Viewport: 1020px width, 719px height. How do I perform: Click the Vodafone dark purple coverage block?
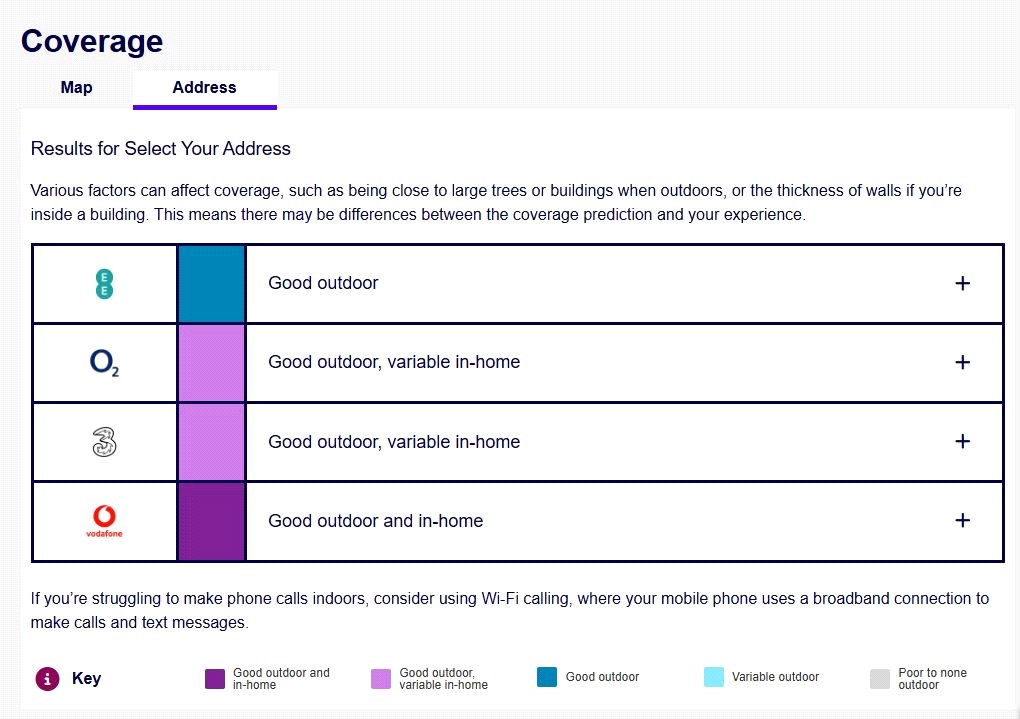pyautogui.click(x=211, y=521)
